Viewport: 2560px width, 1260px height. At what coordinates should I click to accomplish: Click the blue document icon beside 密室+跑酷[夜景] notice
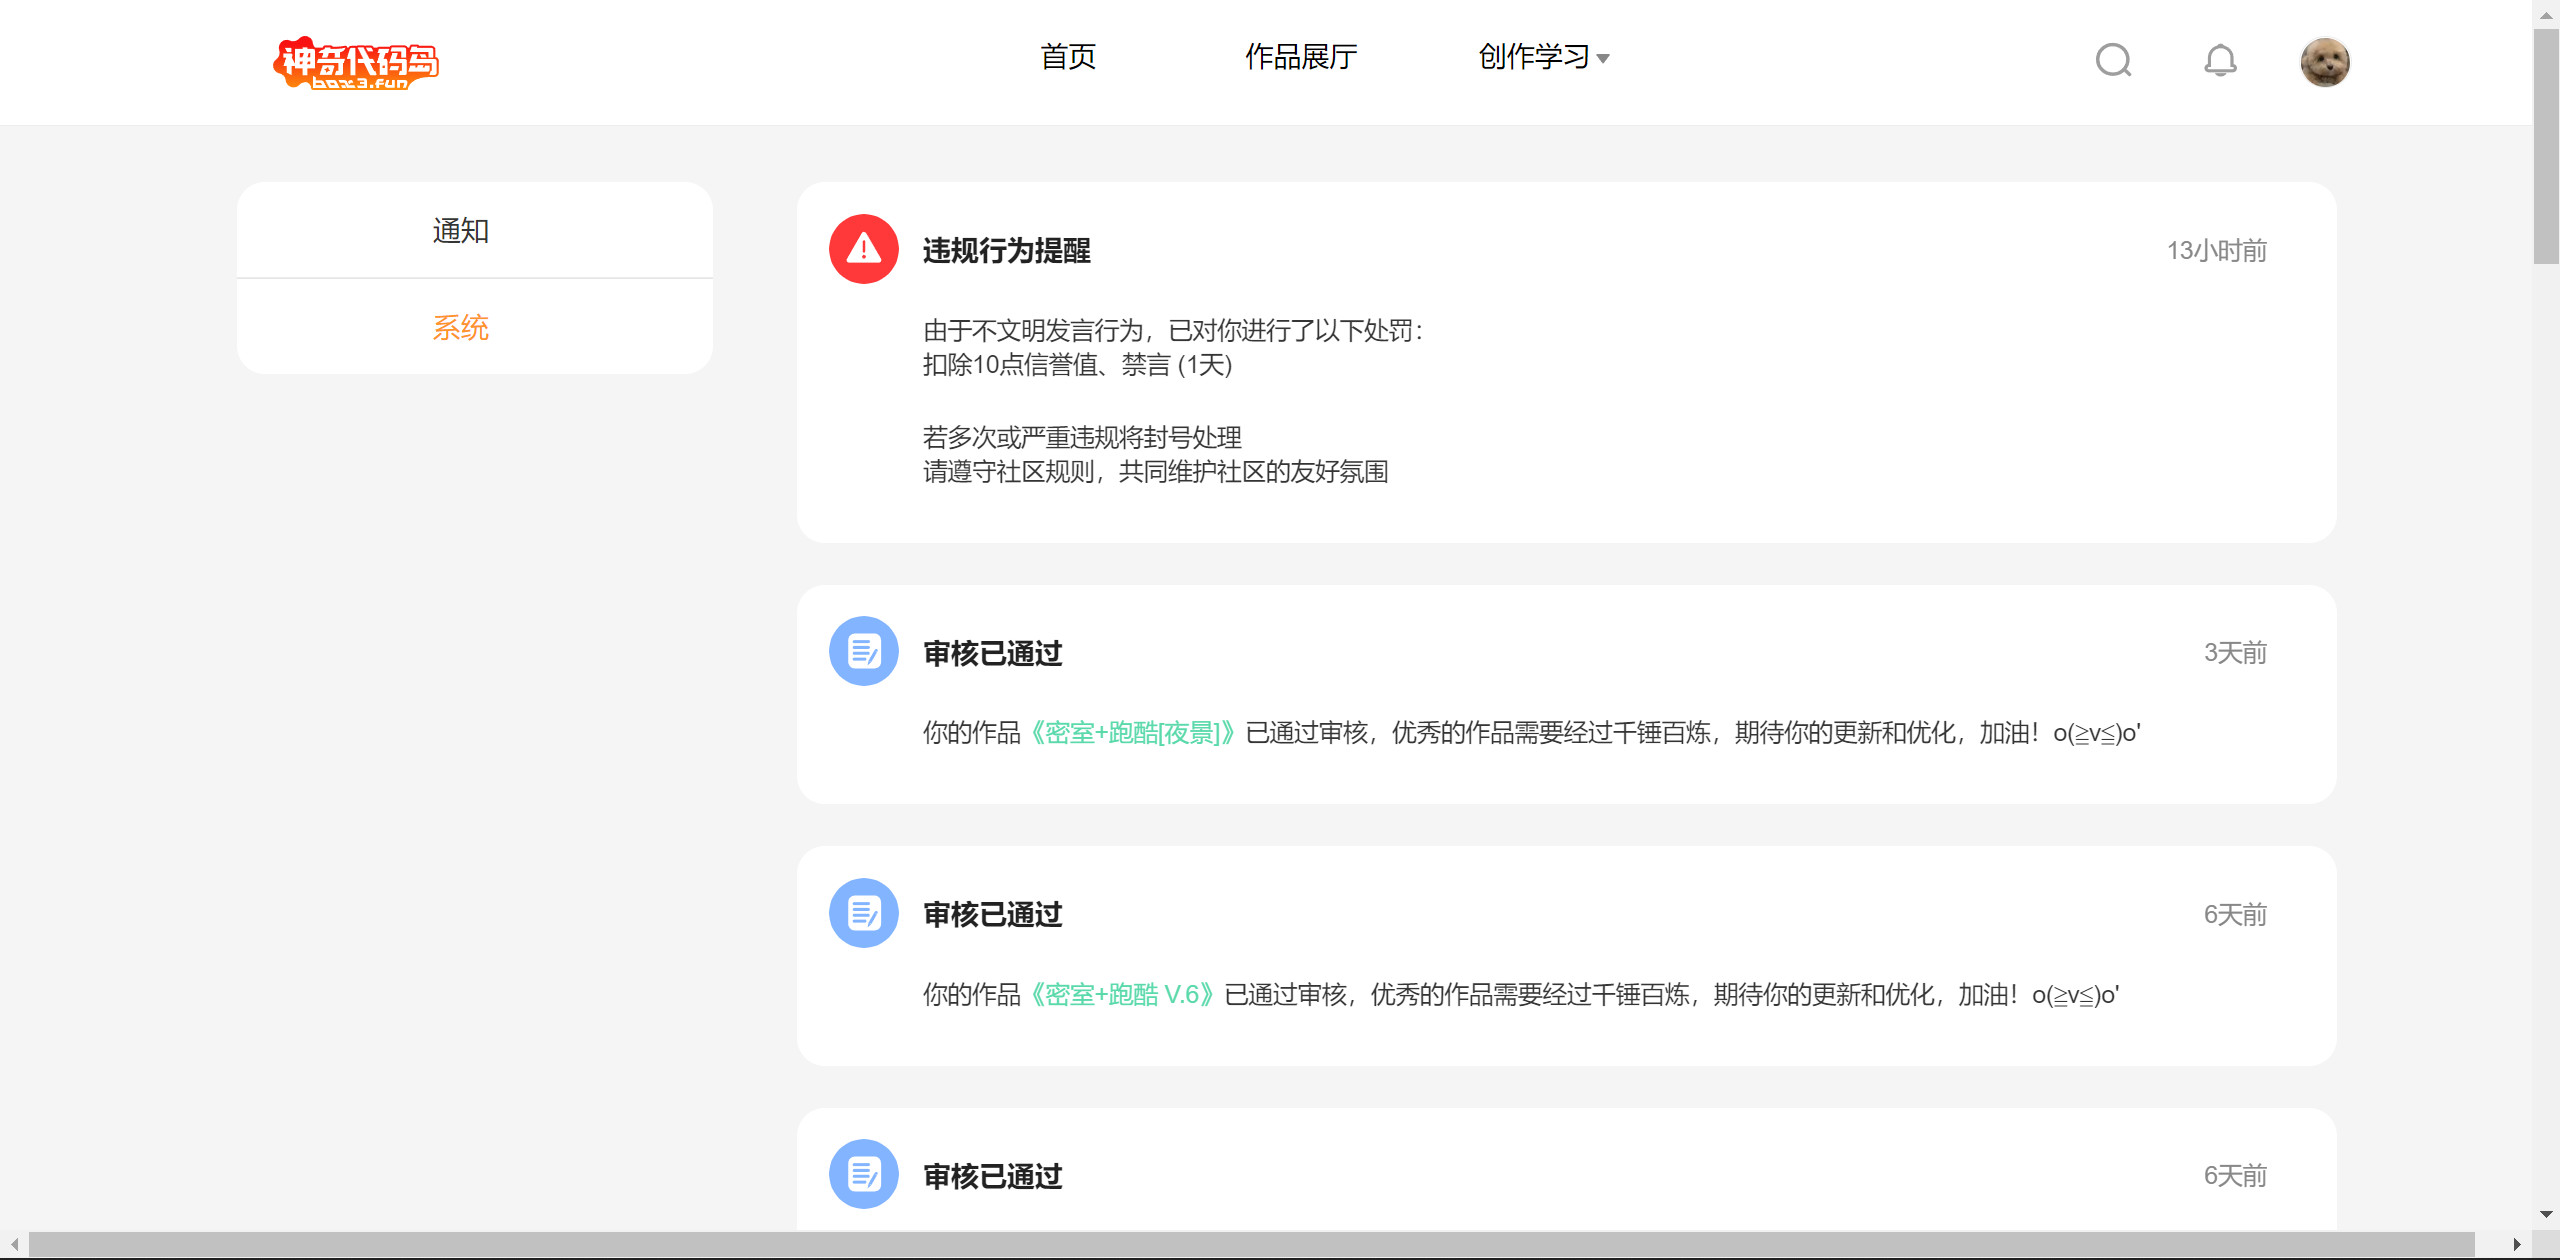point(864,651)
